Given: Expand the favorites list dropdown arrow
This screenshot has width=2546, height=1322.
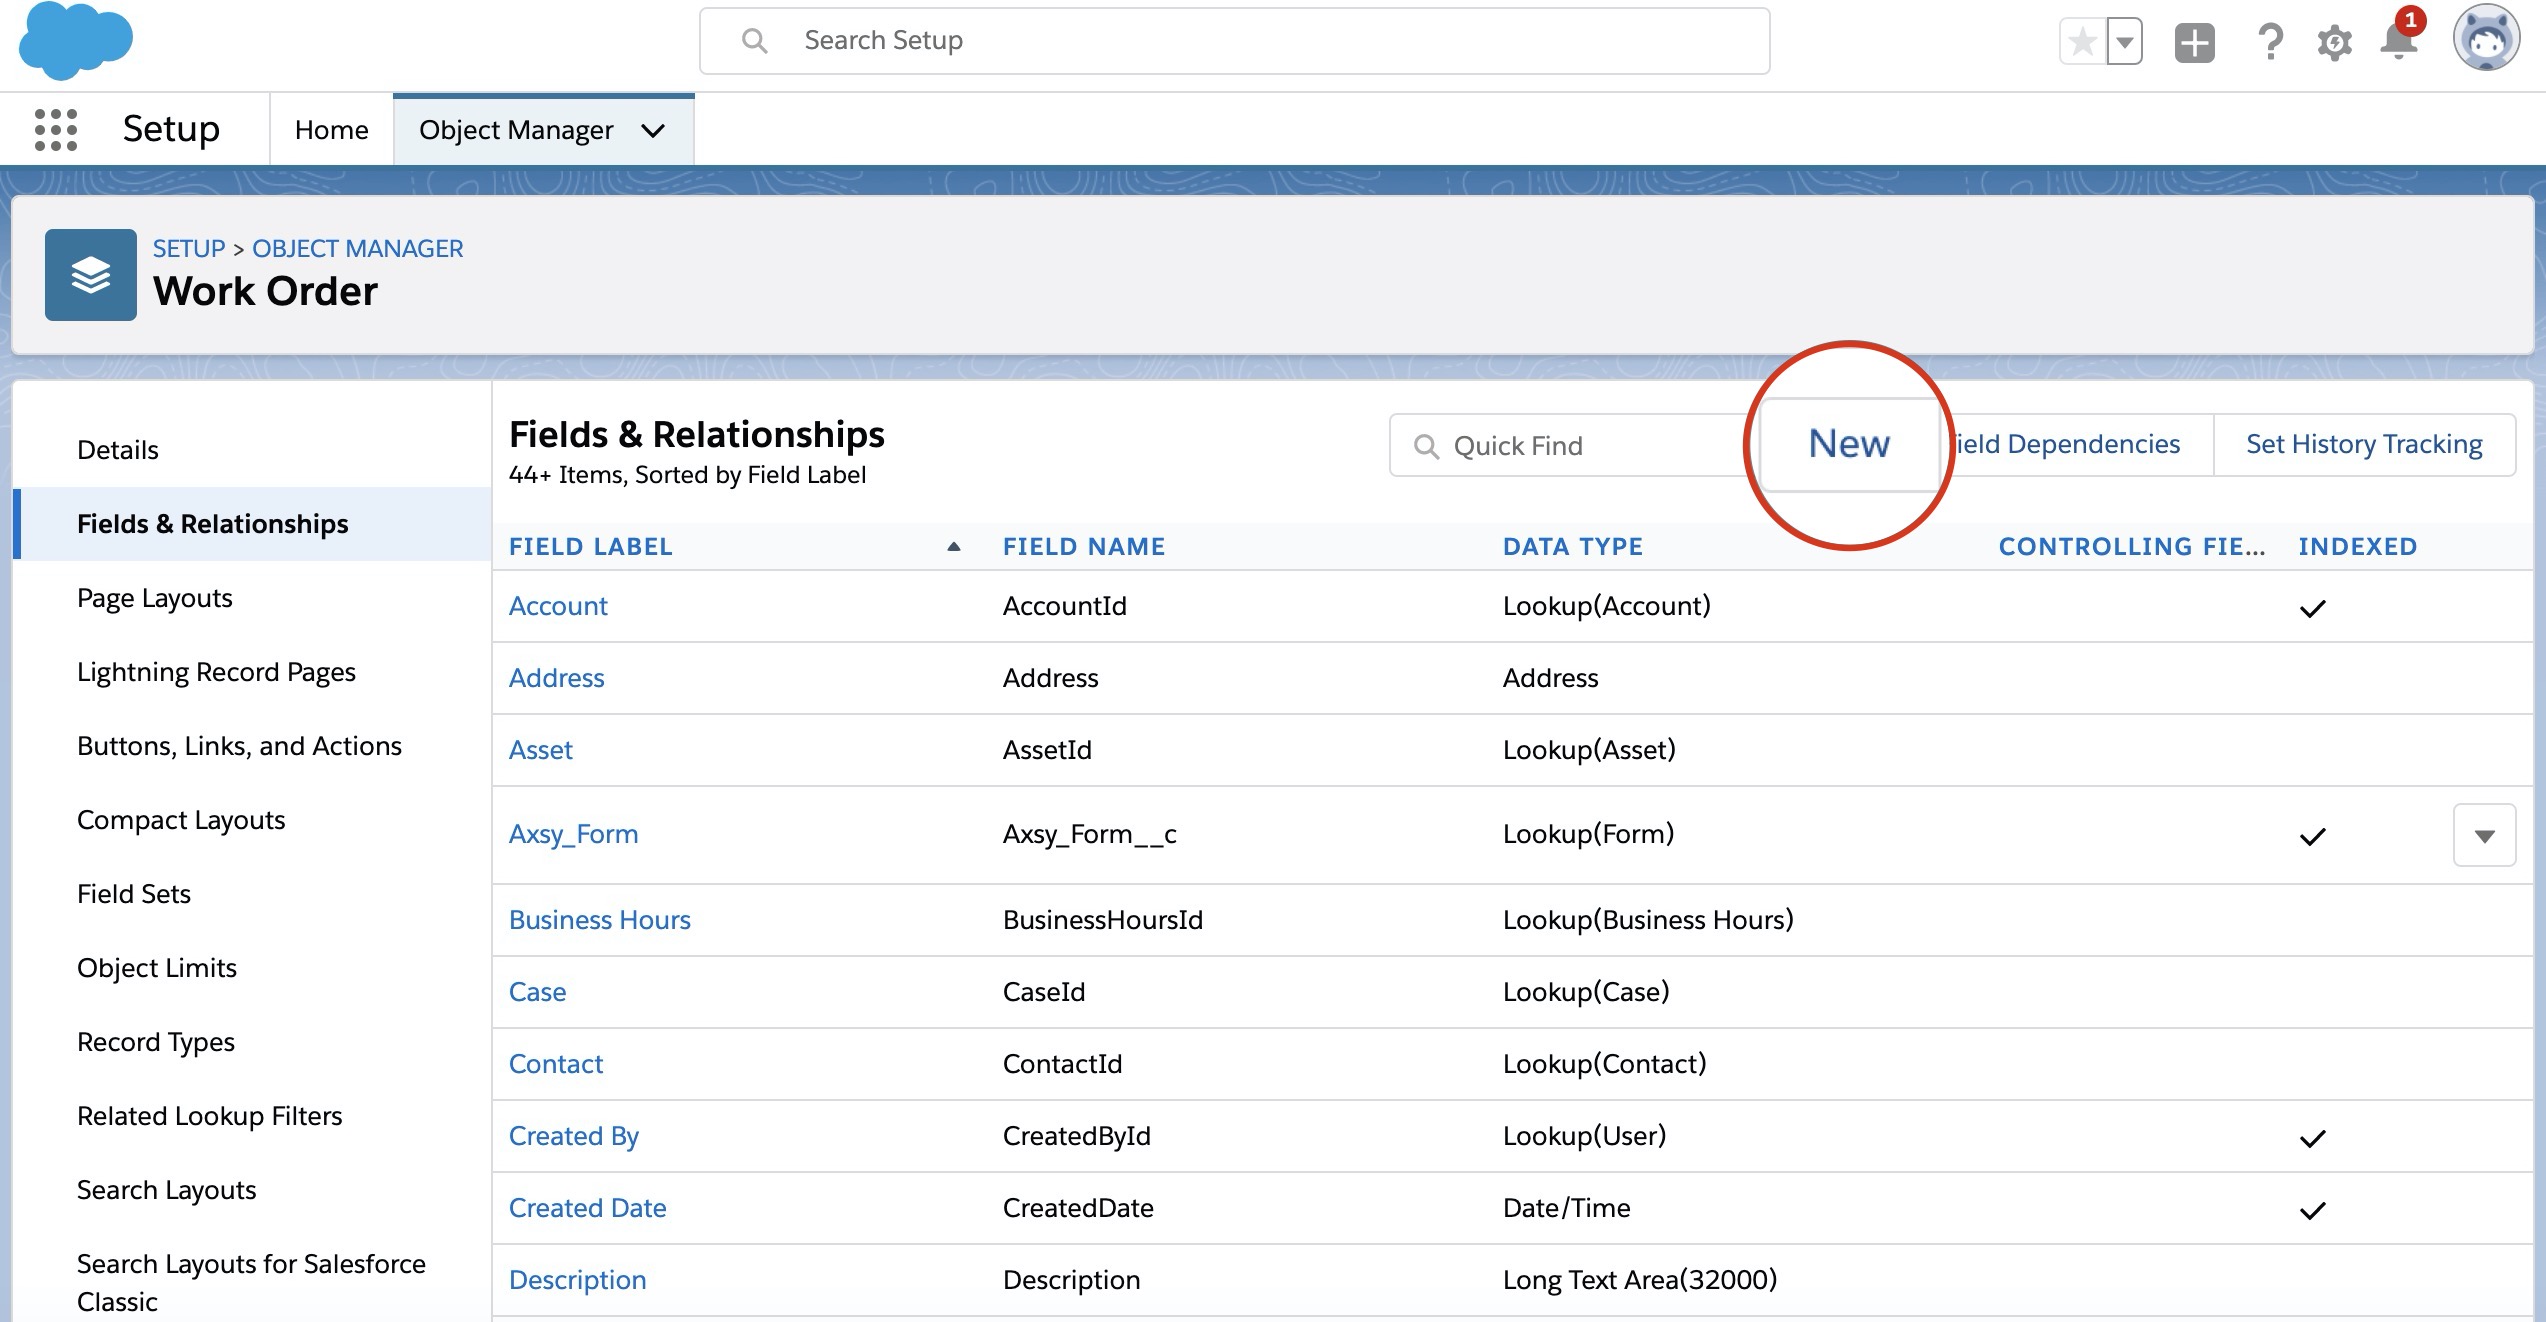Looking at the screenshot, I should (2124, 42).
